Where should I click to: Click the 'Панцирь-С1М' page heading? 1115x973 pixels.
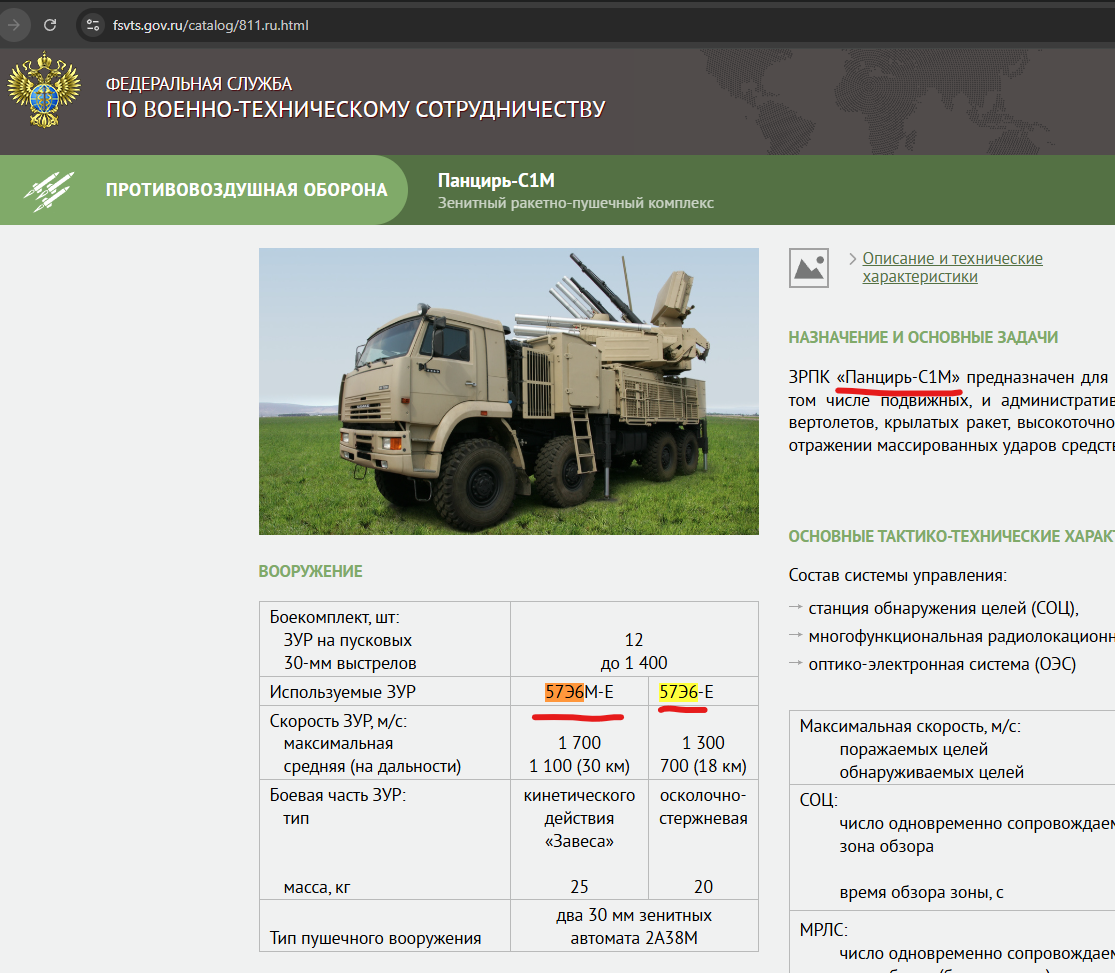pos(496,181)
